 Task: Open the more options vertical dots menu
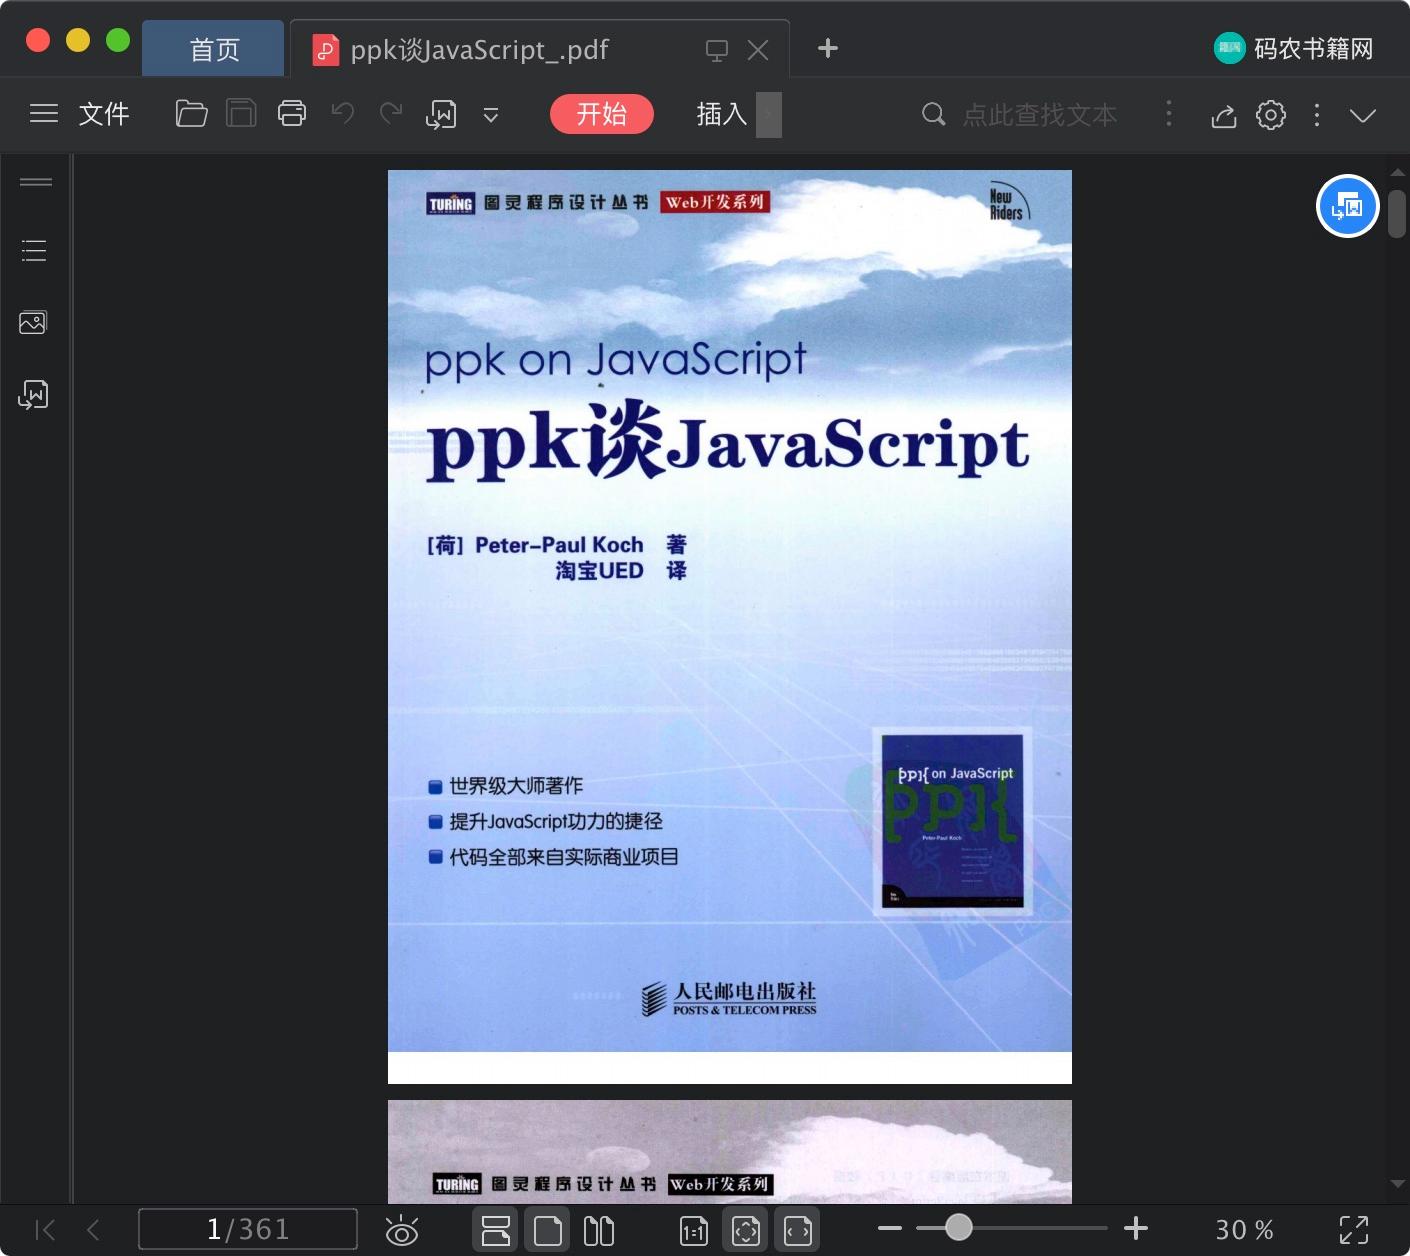click(x=1317, y=115)
